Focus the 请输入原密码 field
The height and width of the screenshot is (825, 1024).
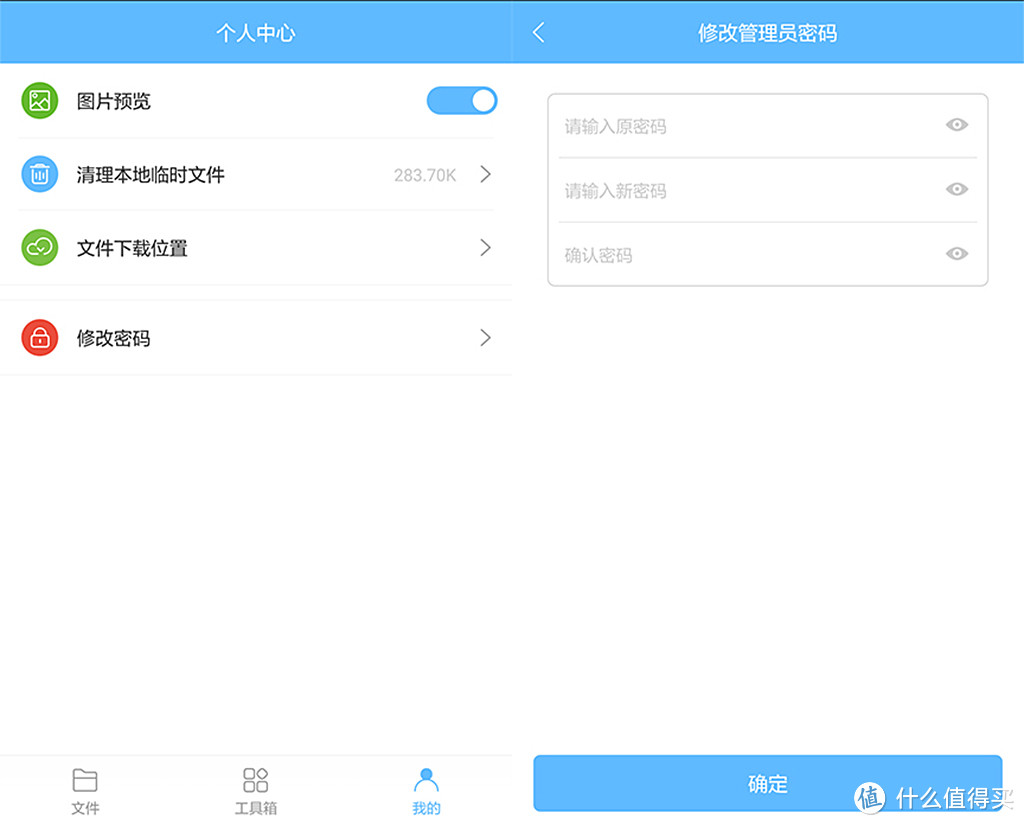click(767, 126)
